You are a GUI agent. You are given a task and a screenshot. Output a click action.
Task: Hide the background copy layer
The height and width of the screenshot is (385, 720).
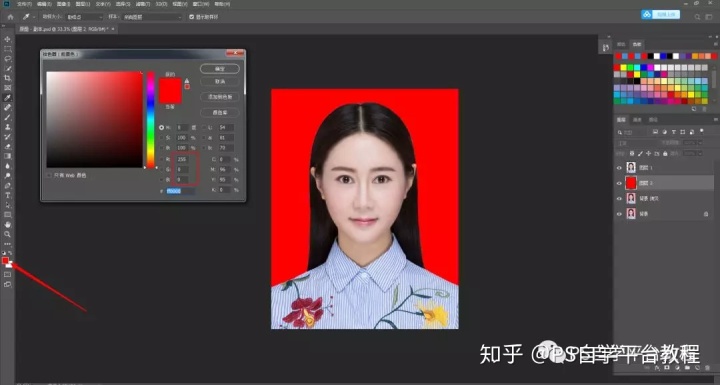coord(619,198)
